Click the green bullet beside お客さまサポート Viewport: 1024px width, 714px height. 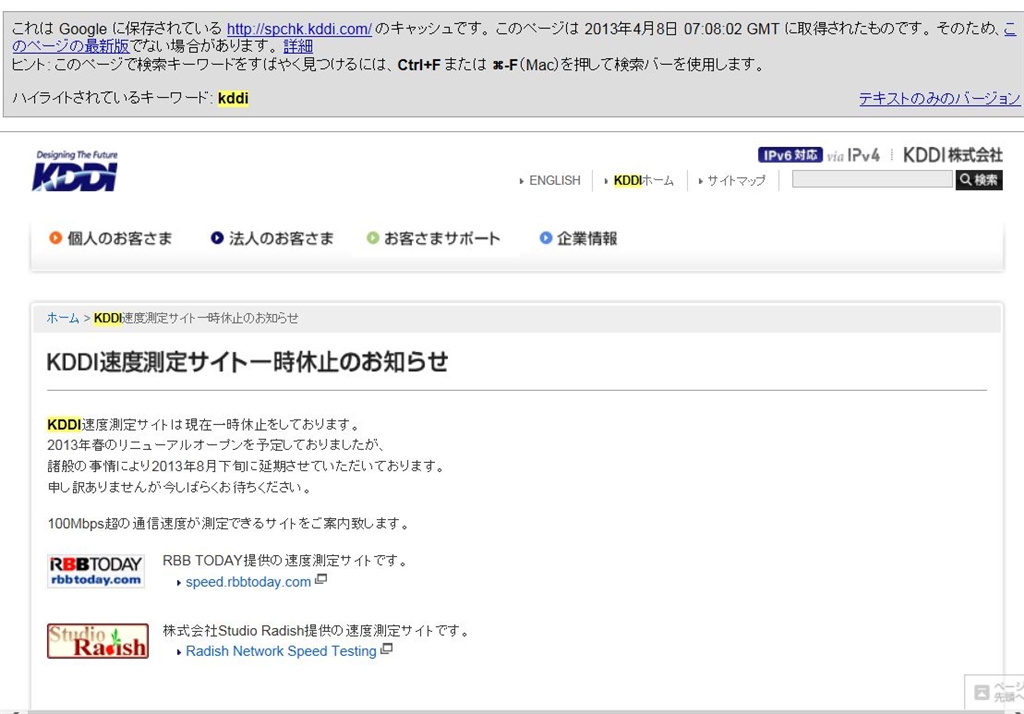tap(373, 238)
